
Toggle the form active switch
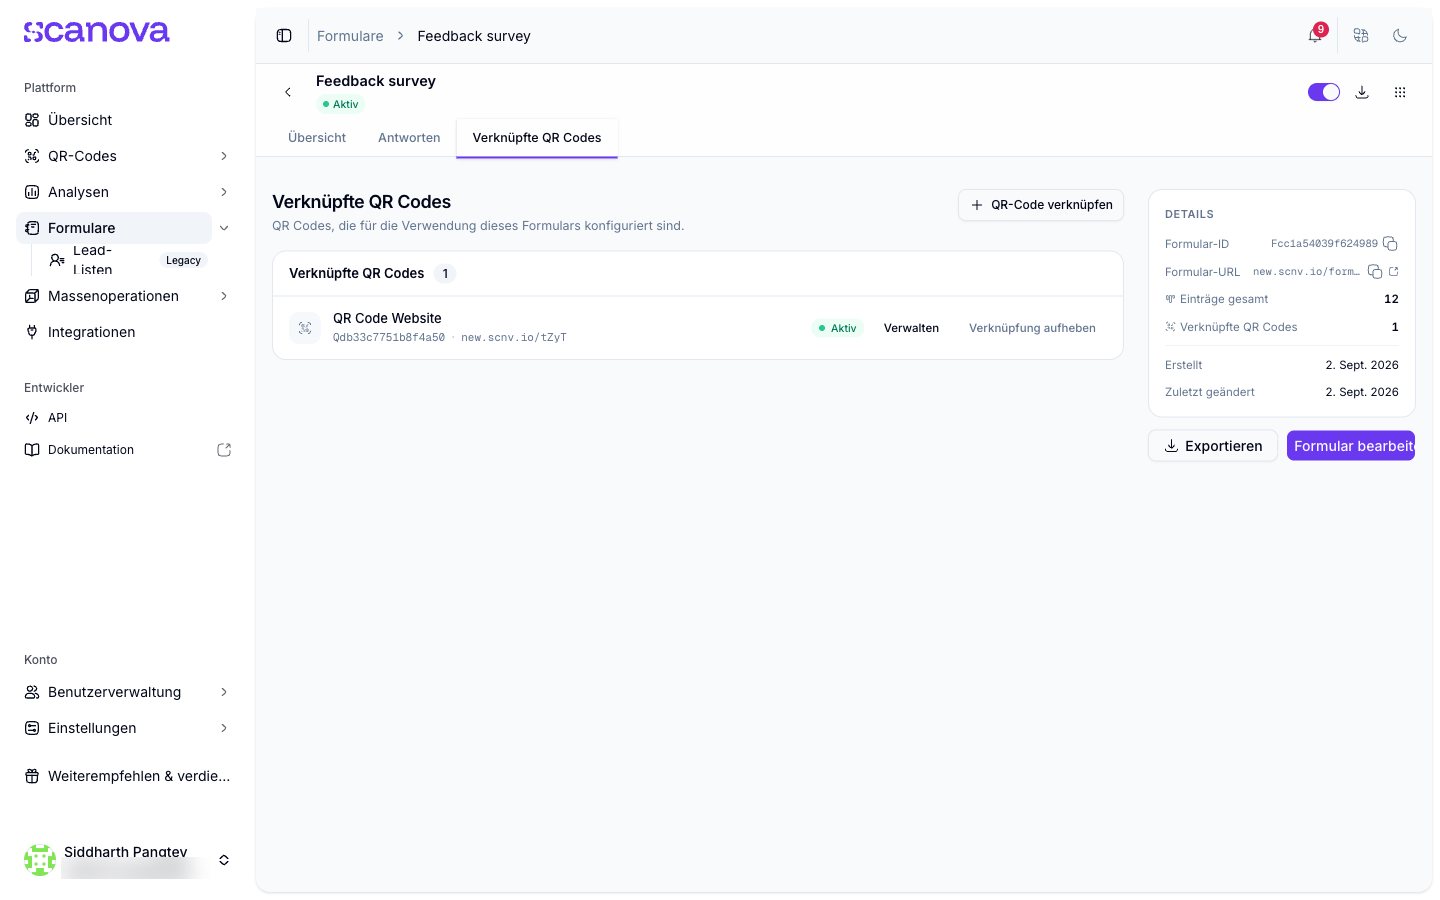pos(1324,92)
